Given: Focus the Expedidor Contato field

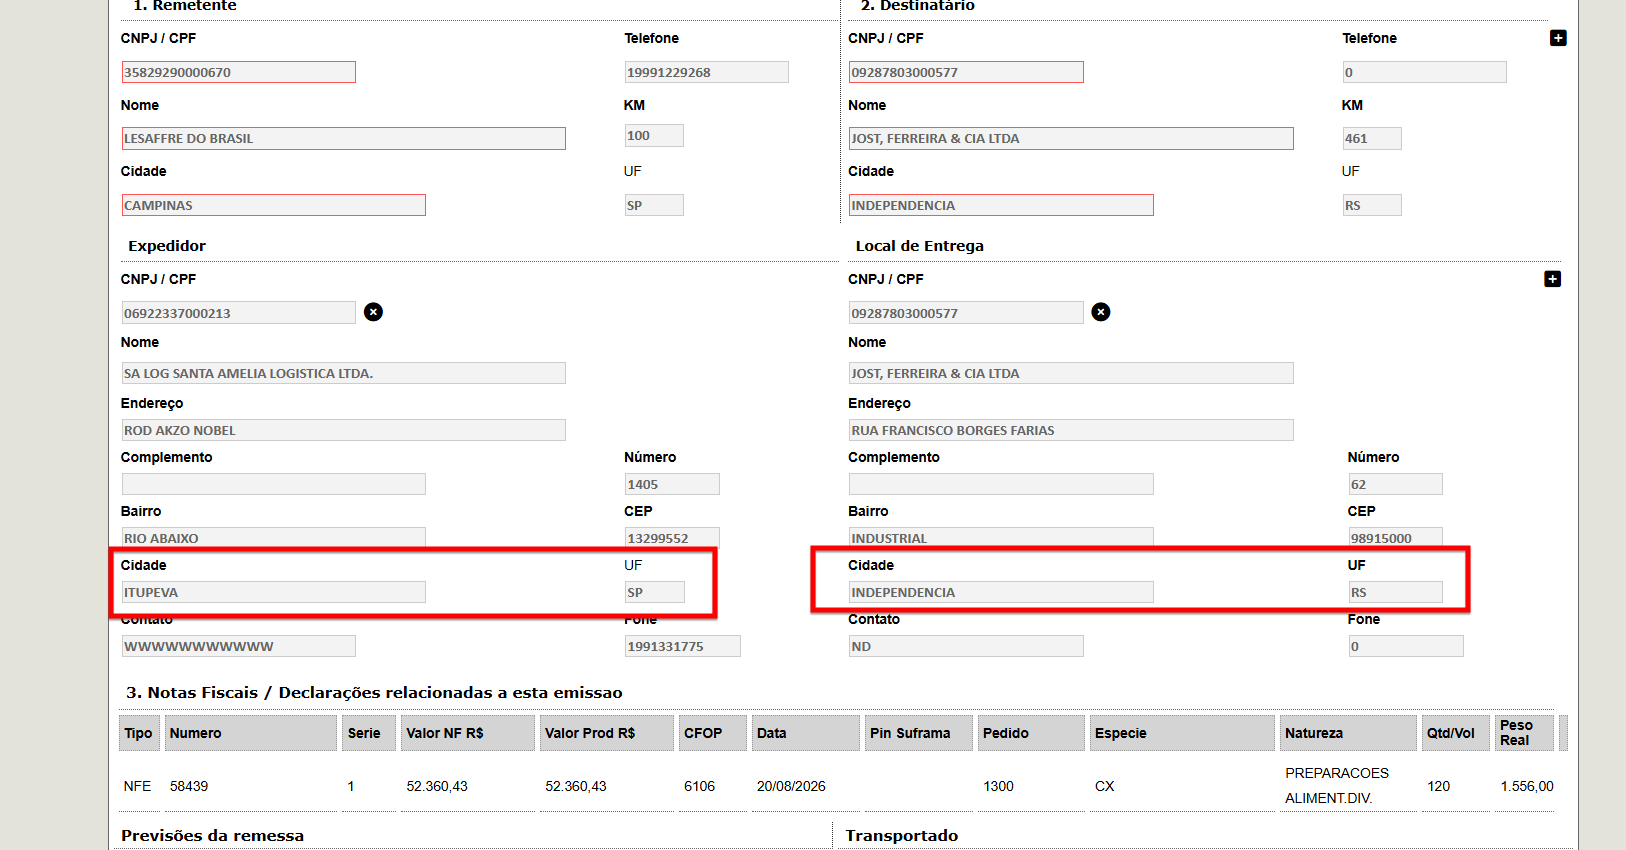Looking at the screenshot, I should [x=238, y=646].
